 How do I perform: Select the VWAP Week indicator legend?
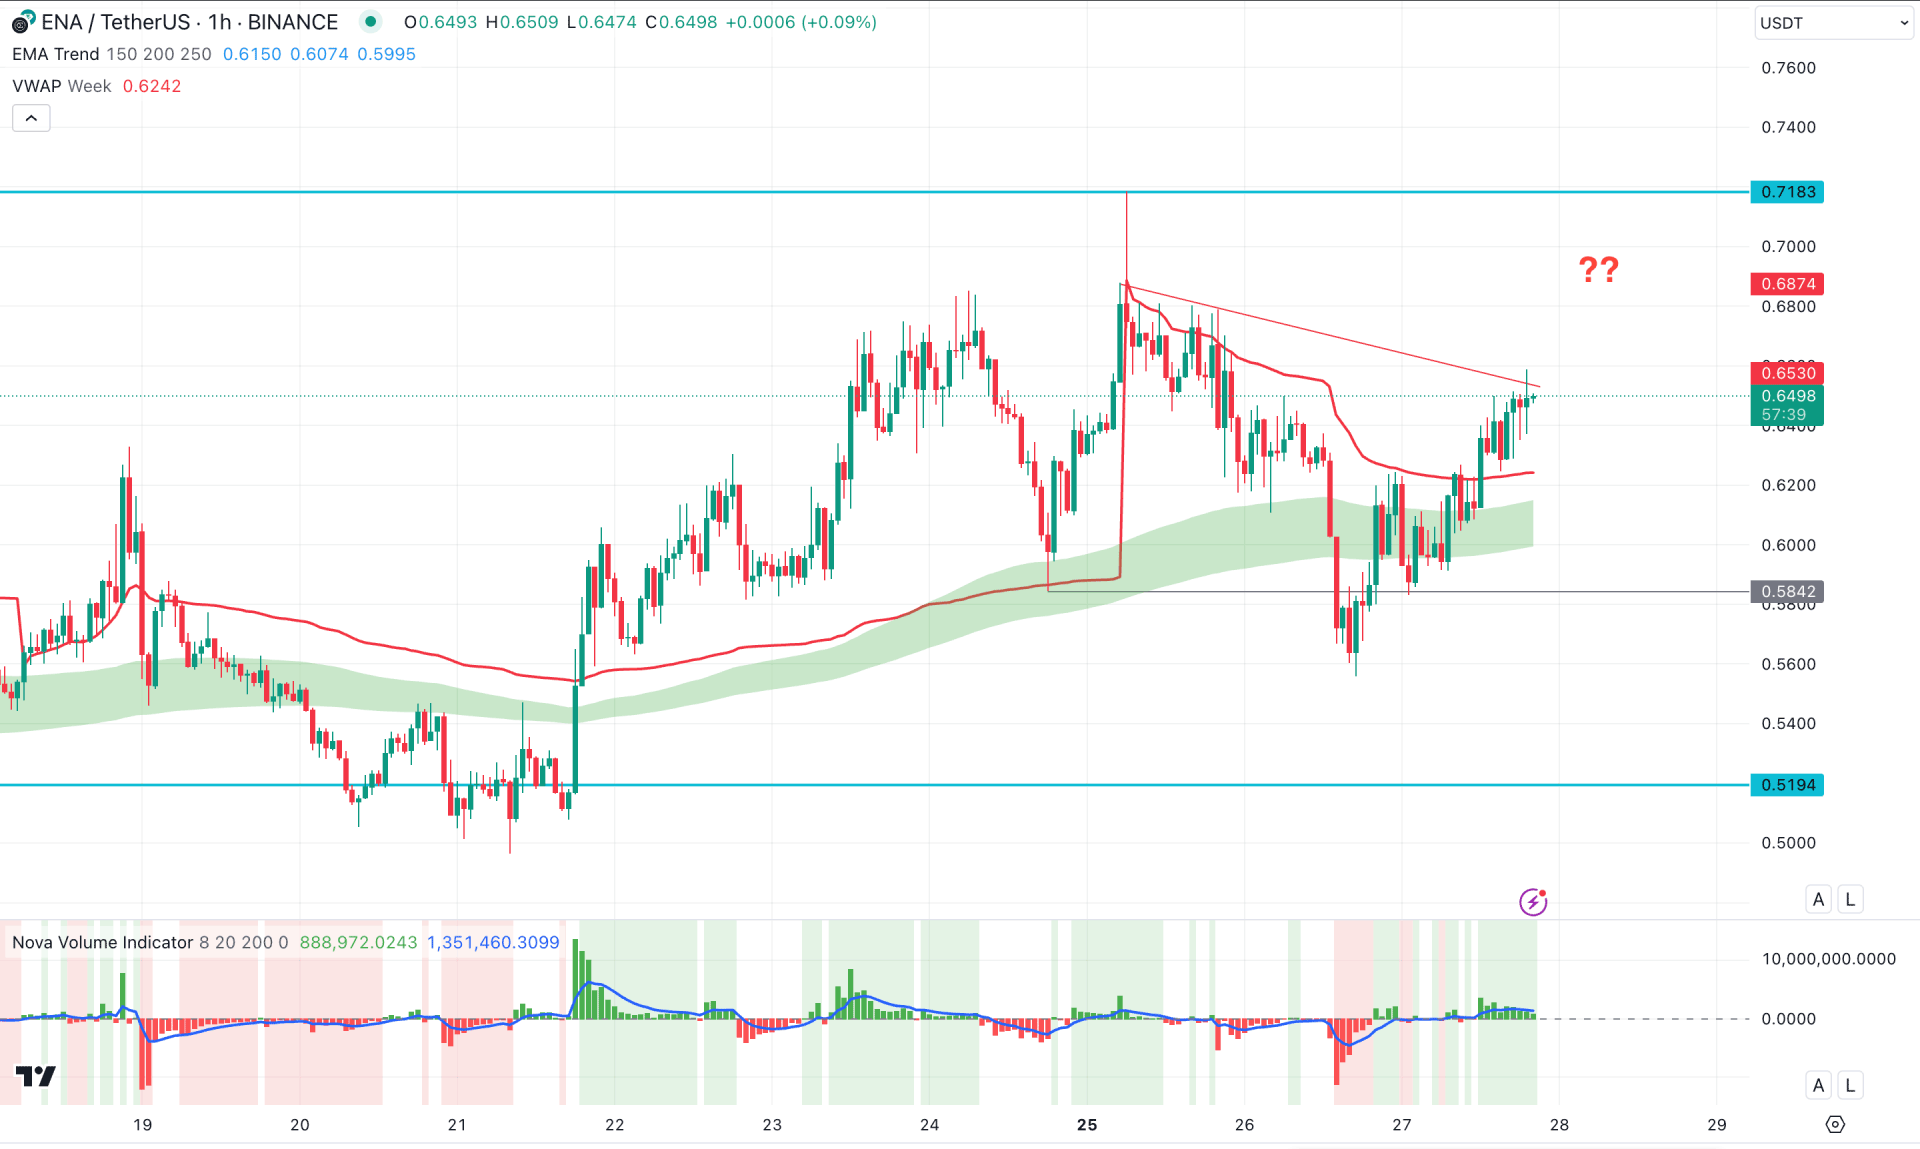click(62, 86)
